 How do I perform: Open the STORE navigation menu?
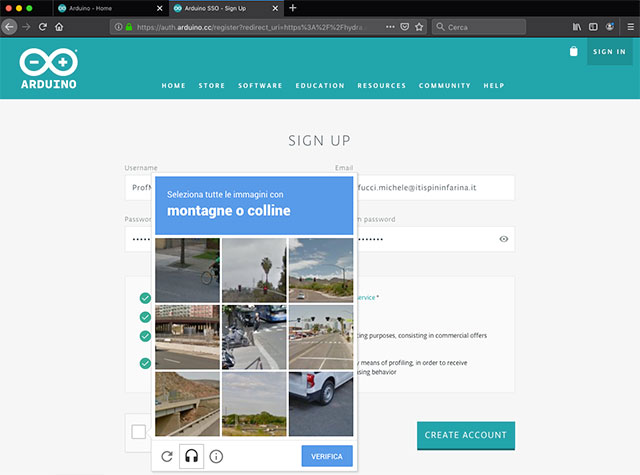[211, 86]
